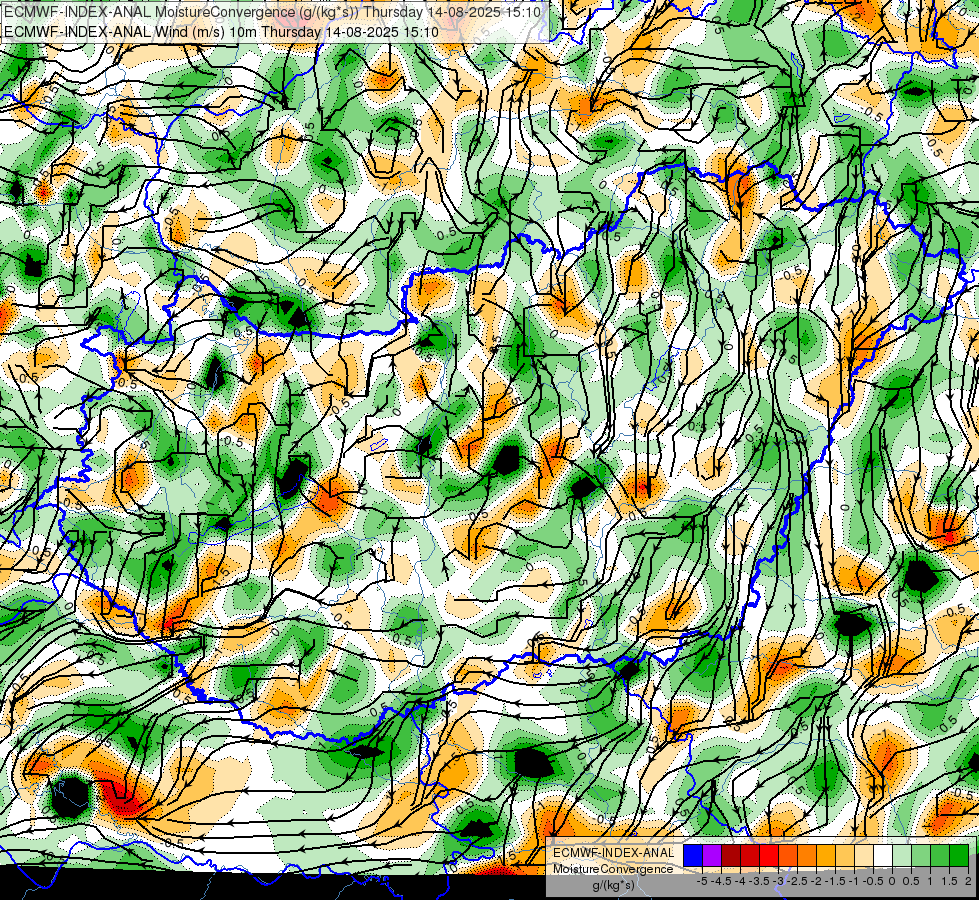Image resolution: width=979 pixels, height=900 pixels.
Task: Click the -5 tick label on legend scale
Action: (702, 881)
